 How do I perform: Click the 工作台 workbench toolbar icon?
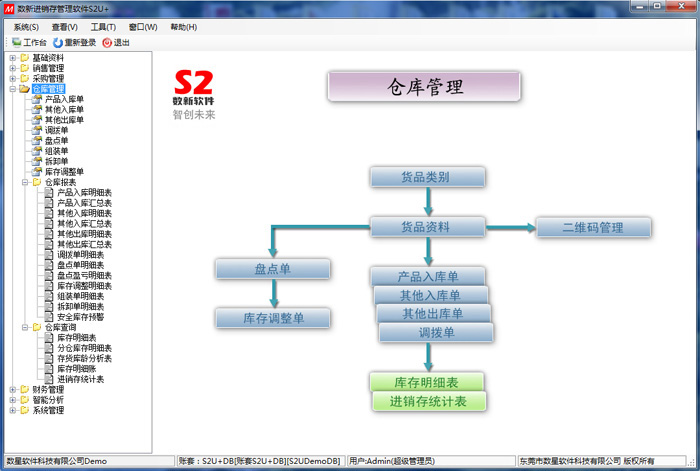click(x=17, y=42)
